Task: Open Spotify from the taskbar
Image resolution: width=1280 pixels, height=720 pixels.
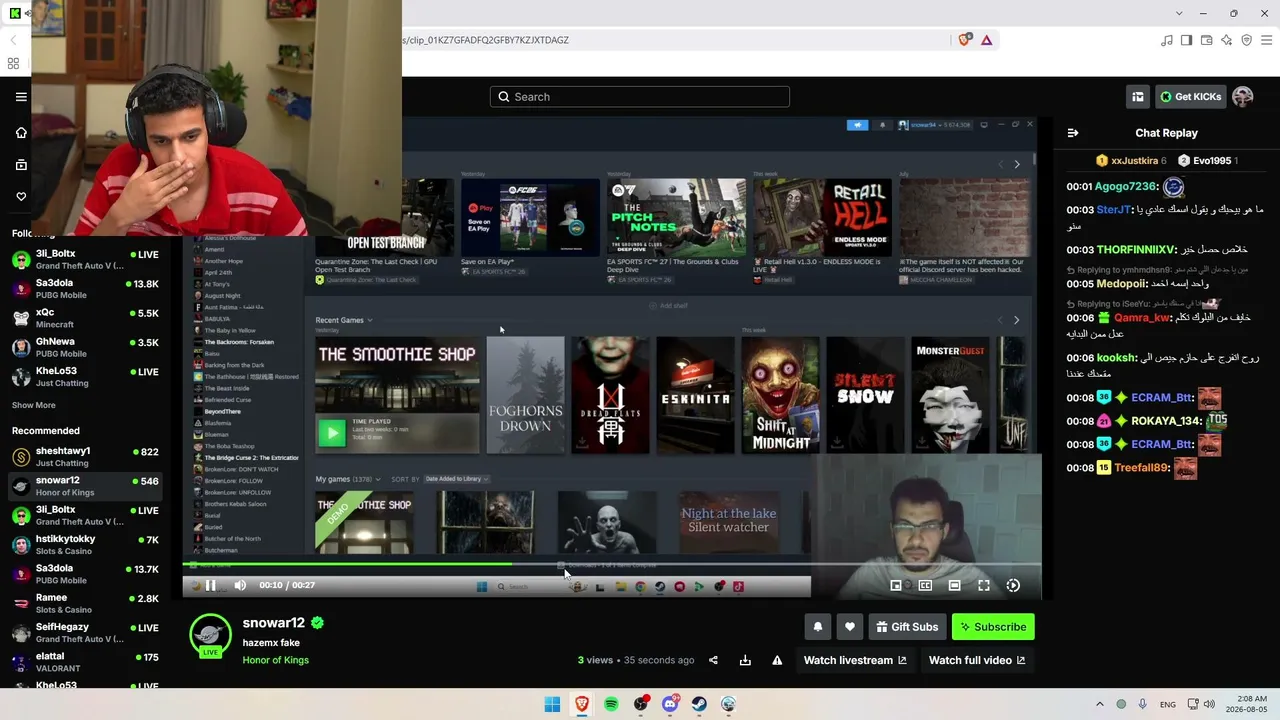Action: pyautogui.click(x=611, y=704)
